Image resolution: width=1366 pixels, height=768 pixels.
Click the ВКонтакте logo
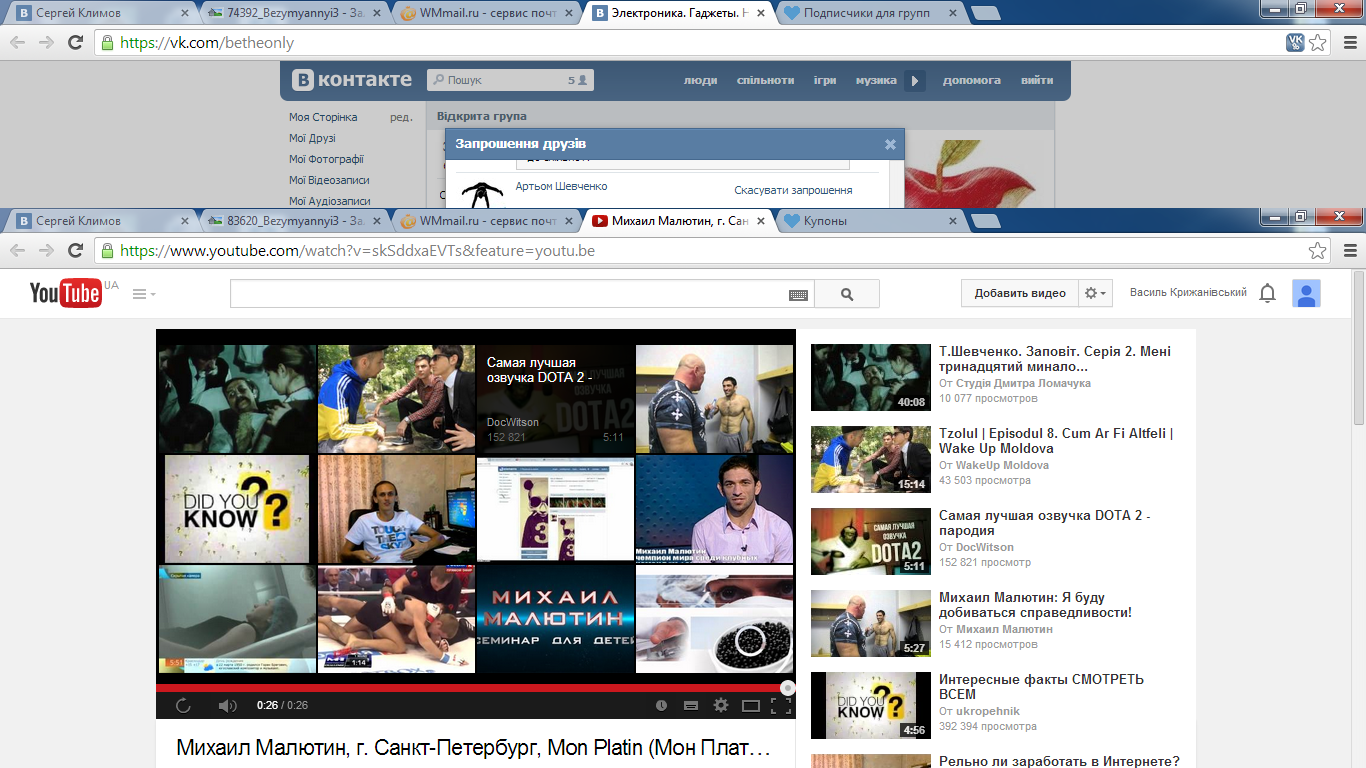coord(352,80)
